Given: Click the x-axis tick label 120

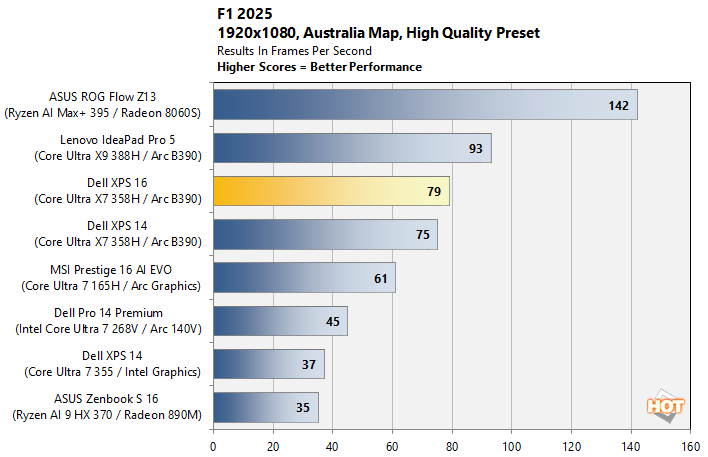Looking at the screenshot, I should 571,447.
